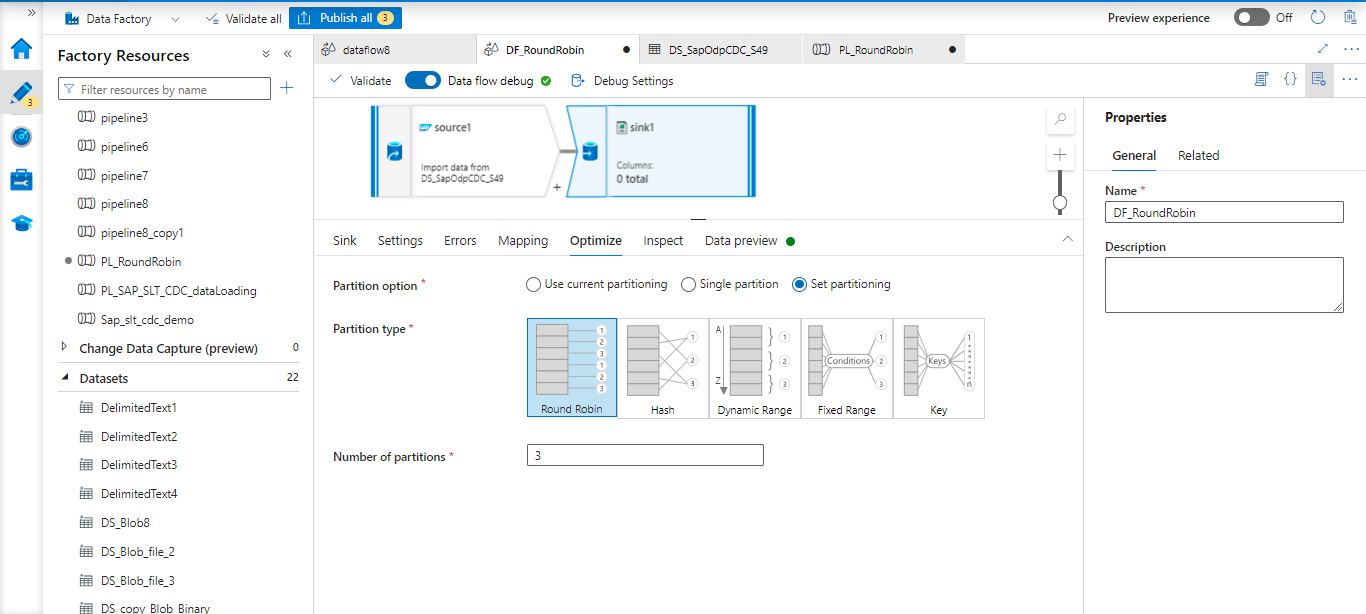This screenshot has height=614, width=1366.
Task: Open the Home icon in left sidebar
Action: 21,49
